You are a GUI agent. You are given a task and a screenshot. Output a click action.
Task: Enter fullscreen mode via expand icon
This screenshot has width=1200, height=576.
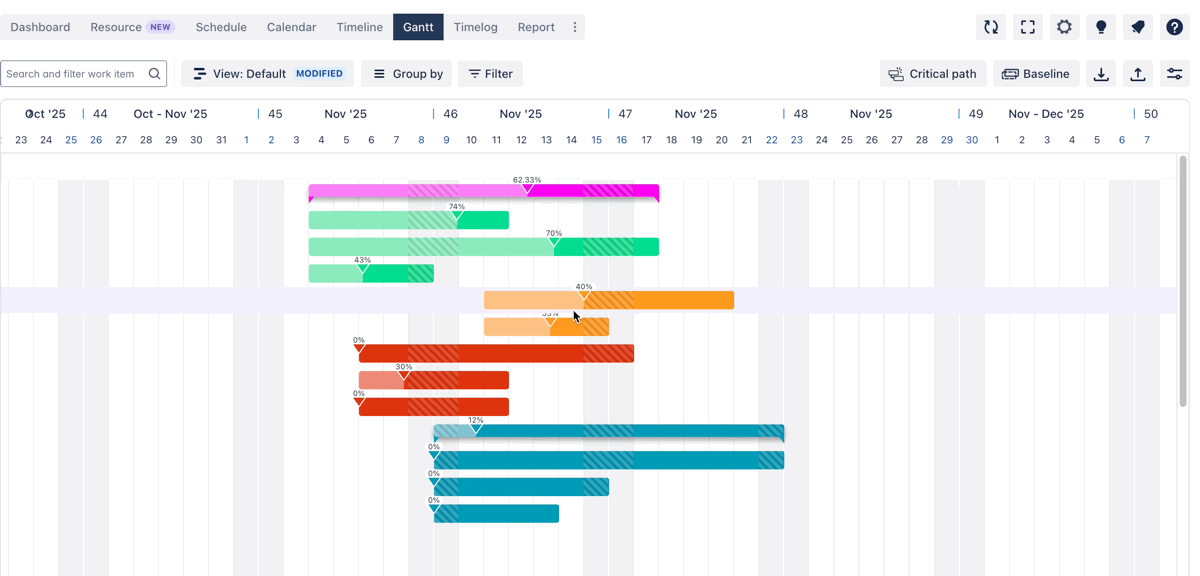coord(1028,27)
